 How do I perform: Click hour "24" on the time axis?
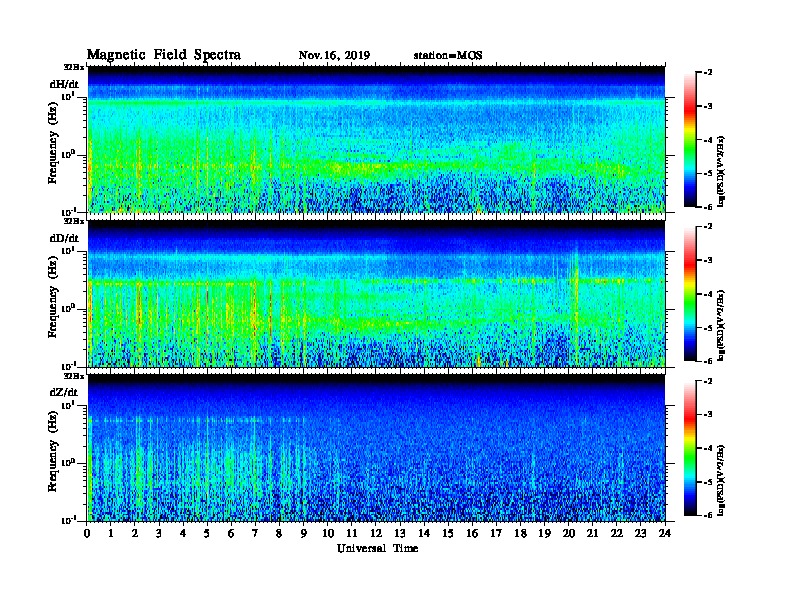point(665,534)
